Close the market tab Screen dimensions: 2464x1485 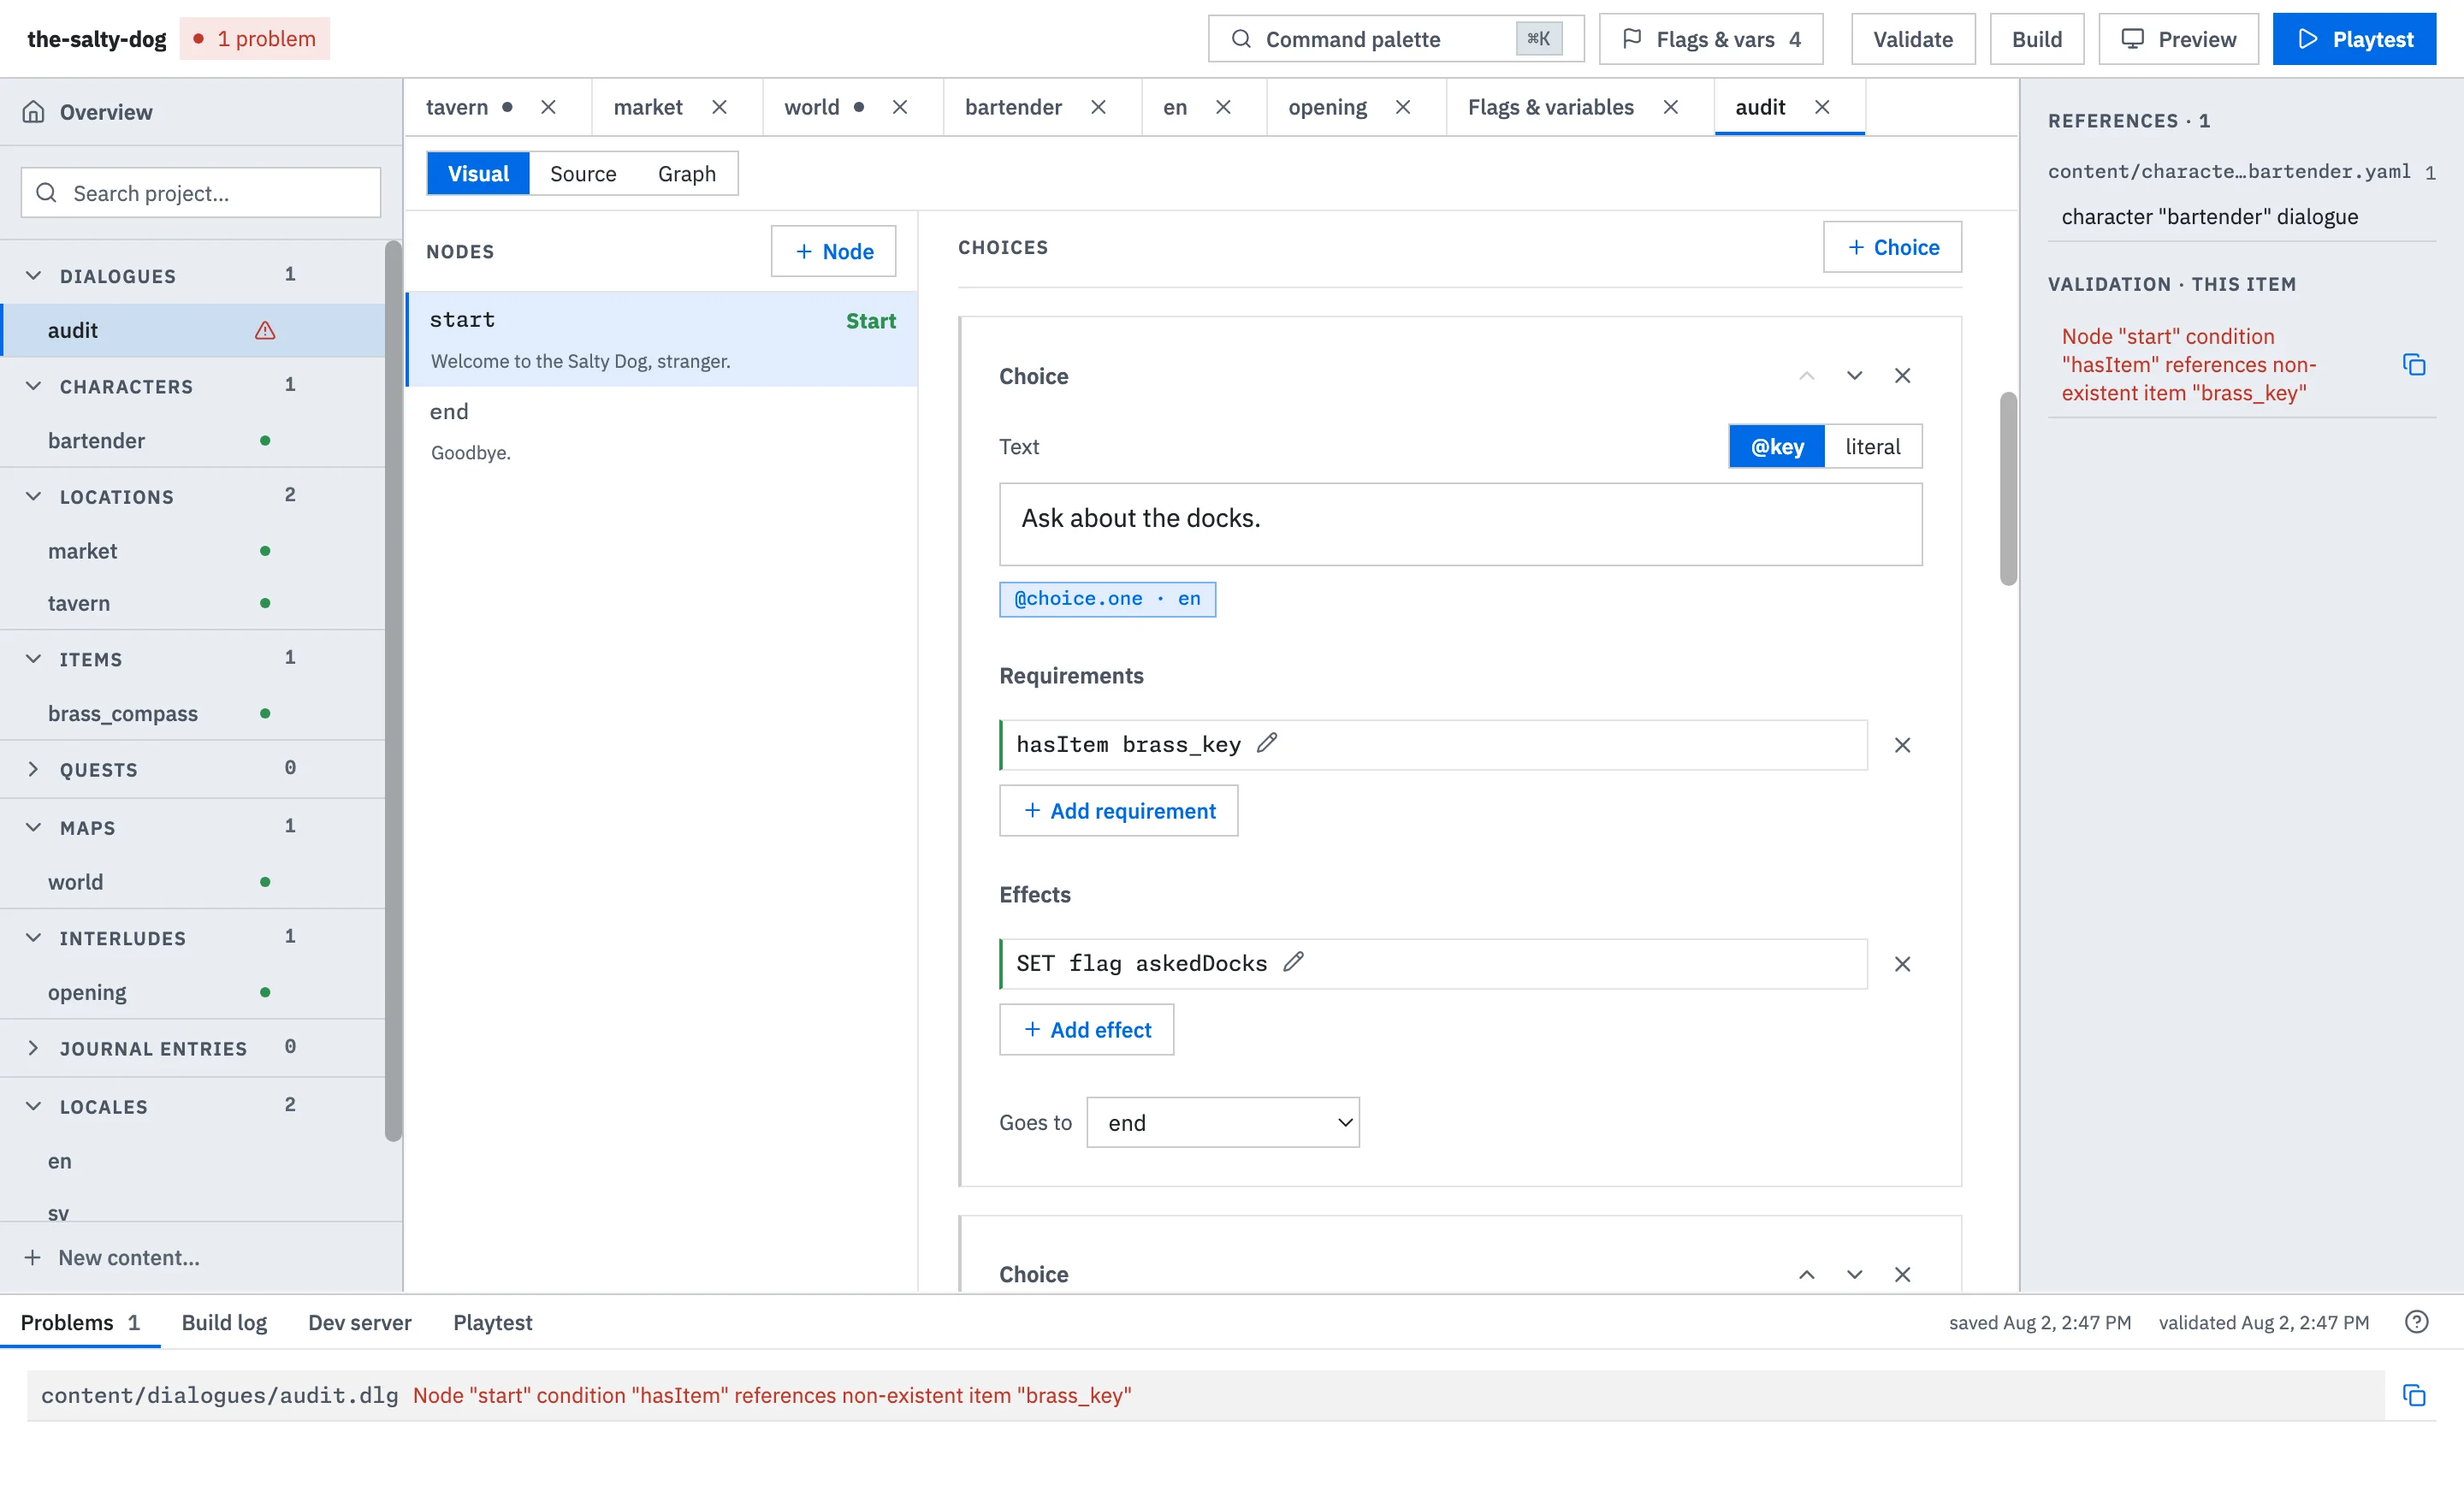click(x=719, y=107)
